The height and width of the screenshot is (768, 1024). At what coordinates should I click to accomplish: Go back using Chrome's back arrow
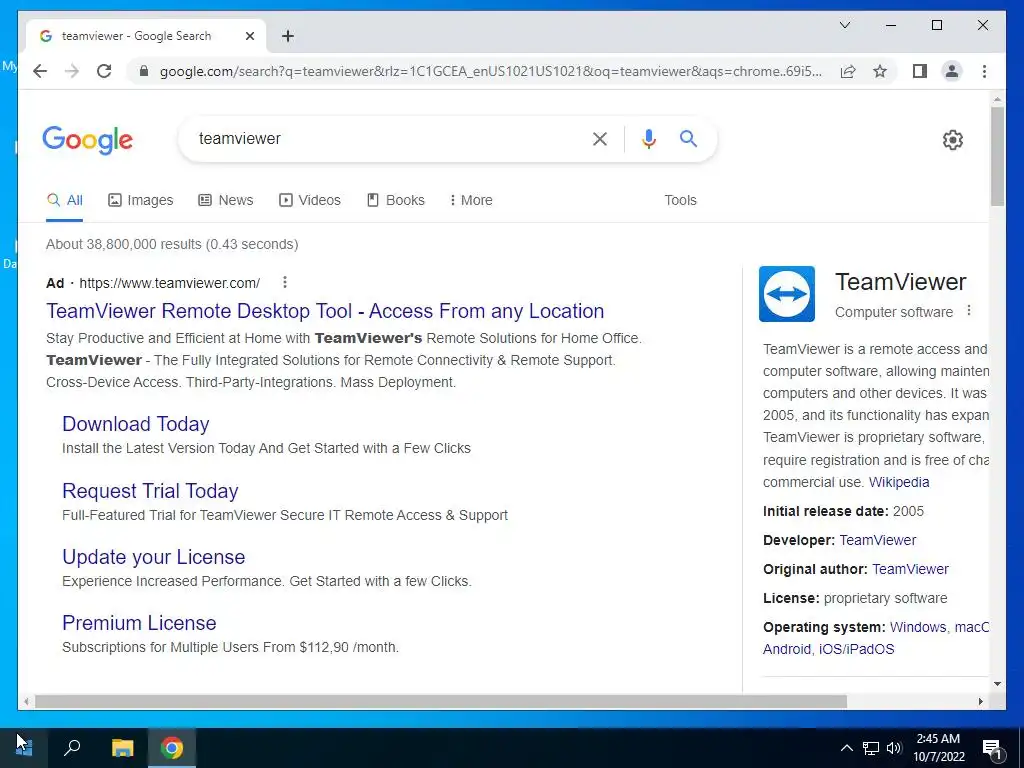40,71
